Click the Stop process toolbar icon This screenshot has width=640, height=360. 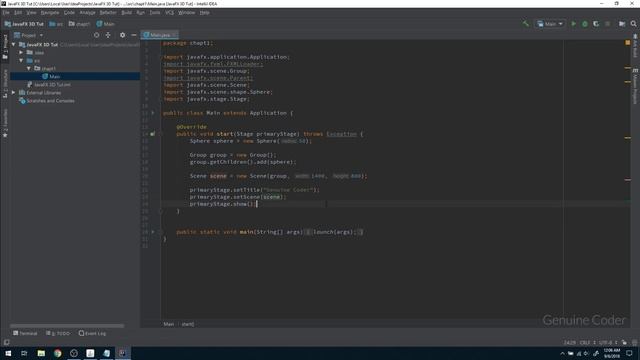click(607, 24)
